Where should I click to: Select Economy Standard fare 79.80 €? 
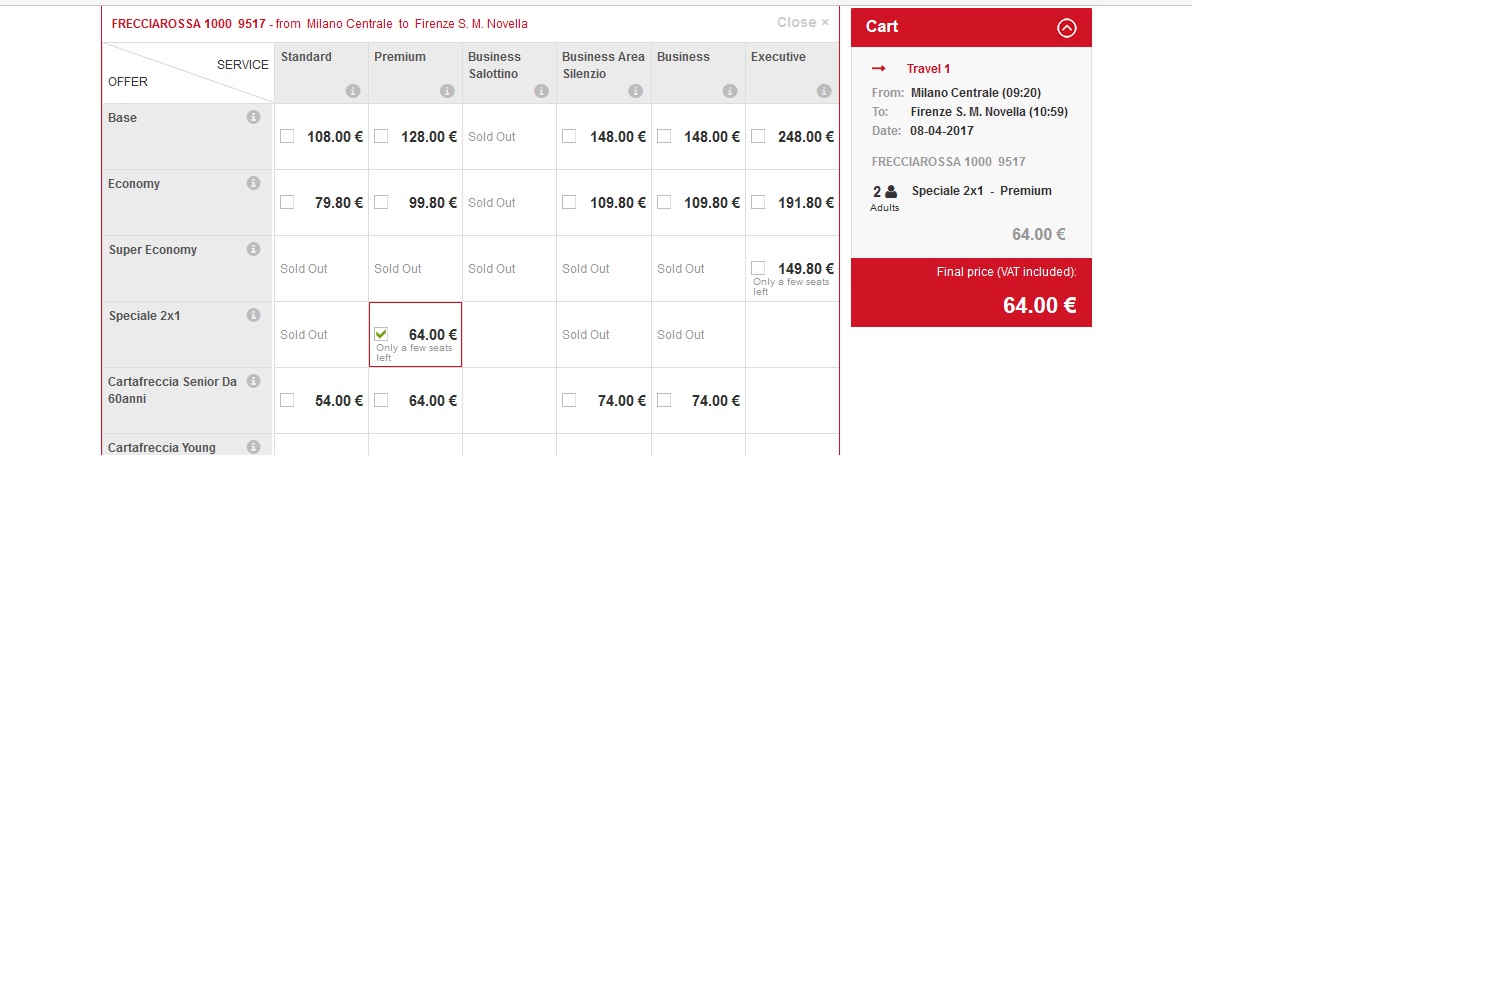click(287, 202)
